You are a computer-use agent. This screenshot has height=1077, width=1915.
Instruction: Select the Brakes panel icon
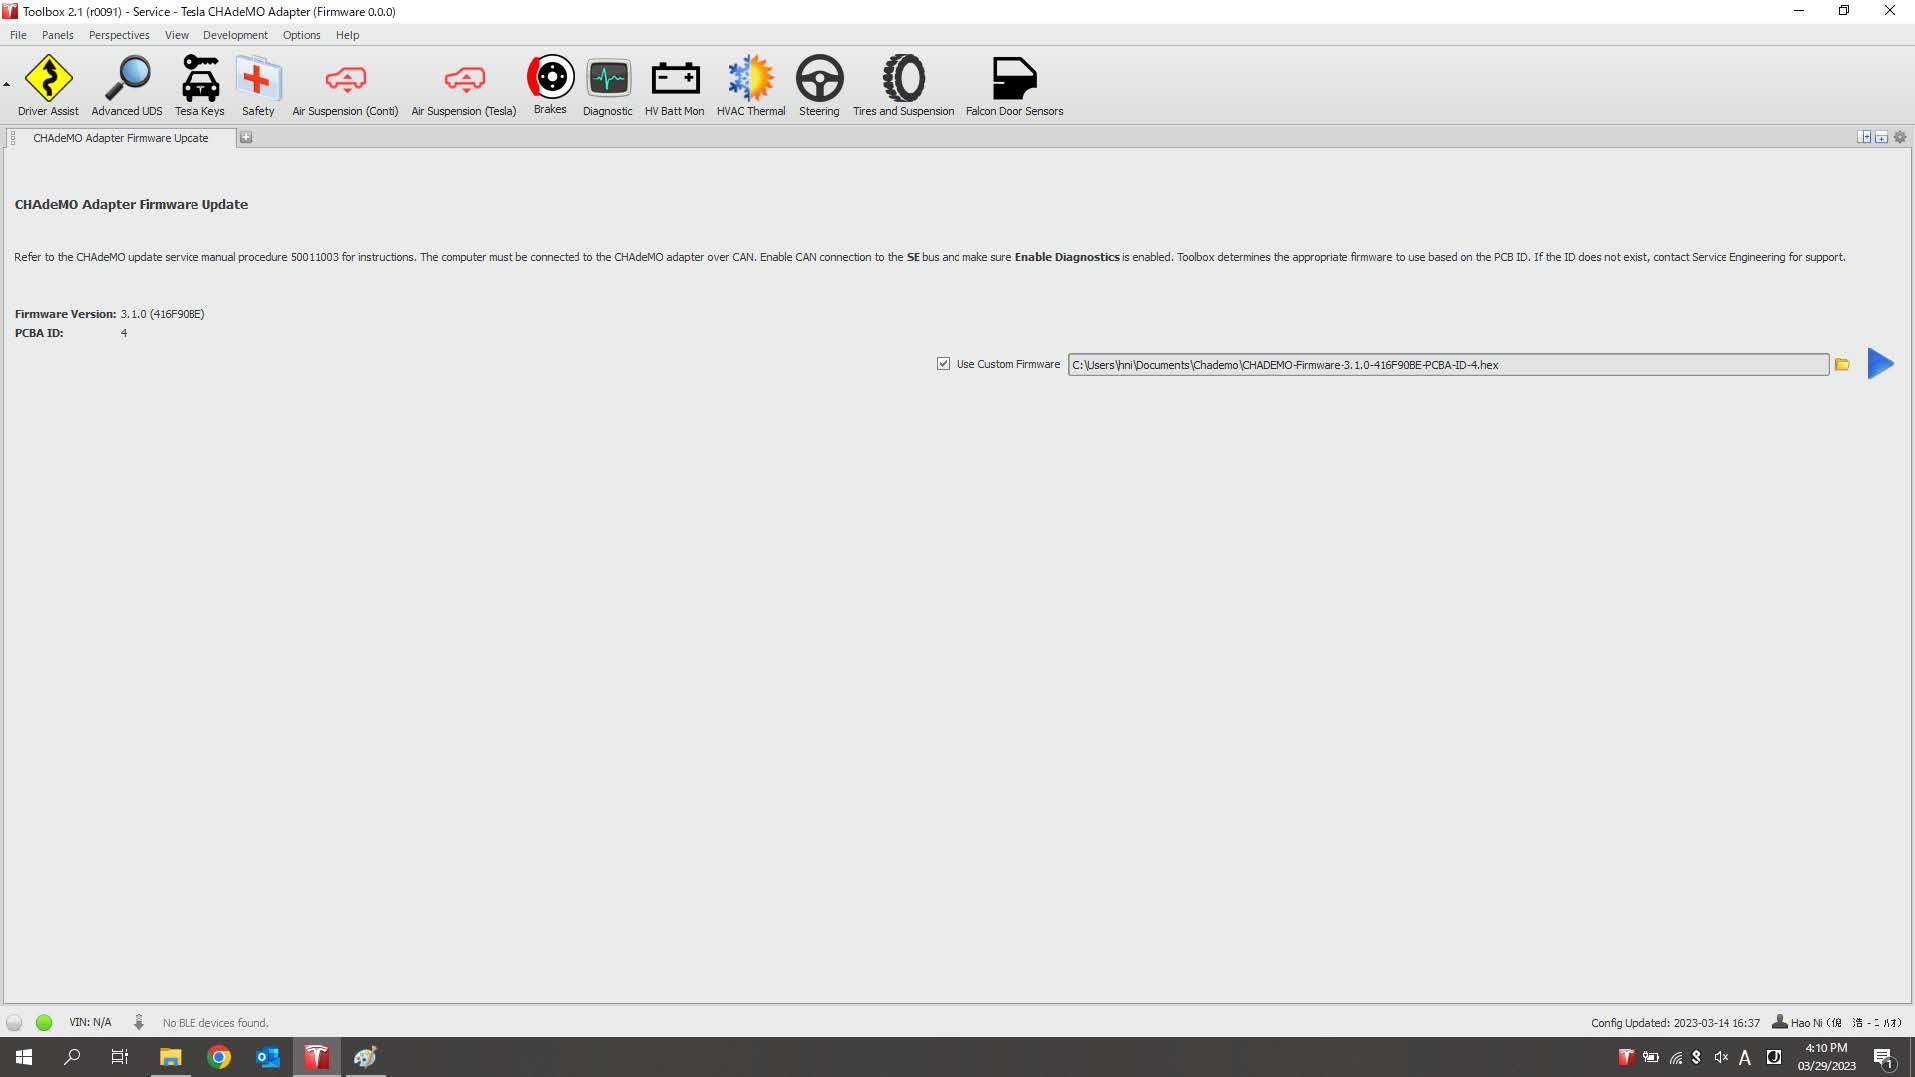pos(550,84)
